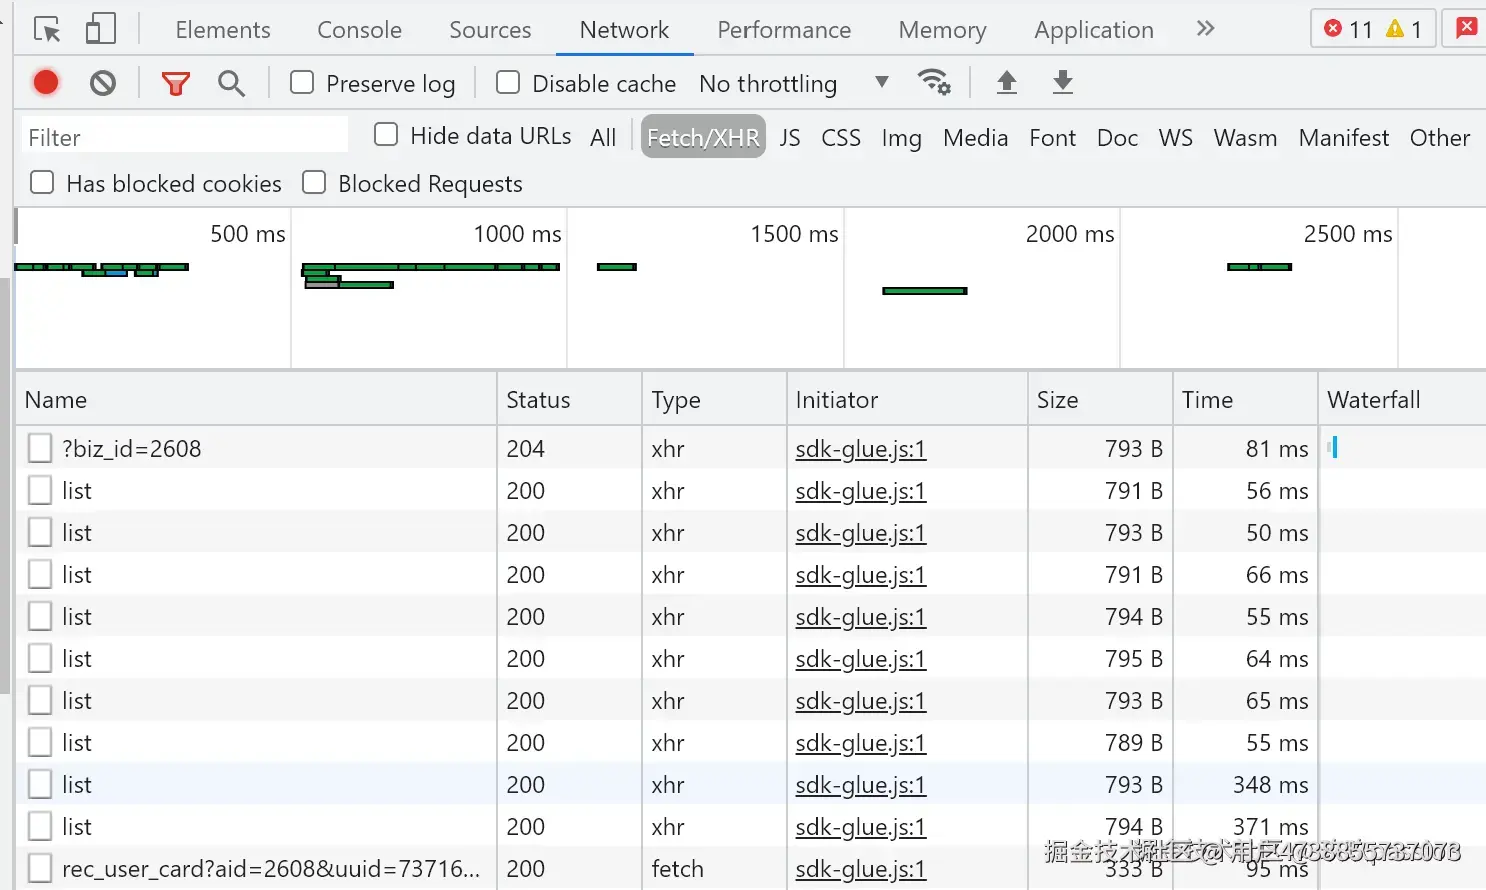Open the issues flag icon
Viewport: 1486px width, 890px height.
point(1466,28)
